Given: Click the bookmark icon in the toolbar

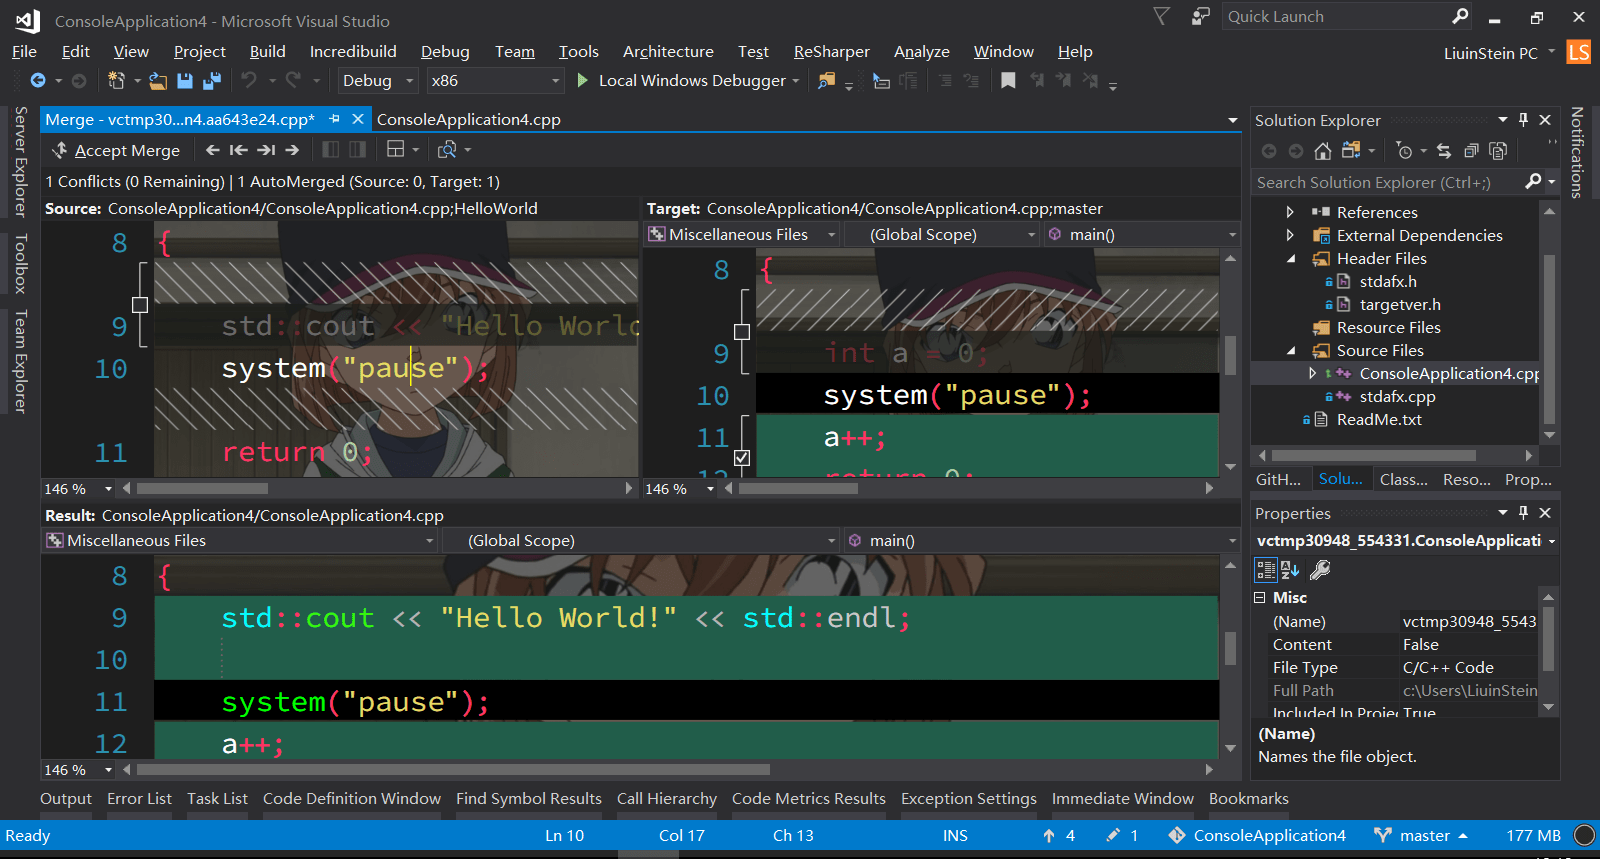Looking at the screenshot, I should [1008, 81].
